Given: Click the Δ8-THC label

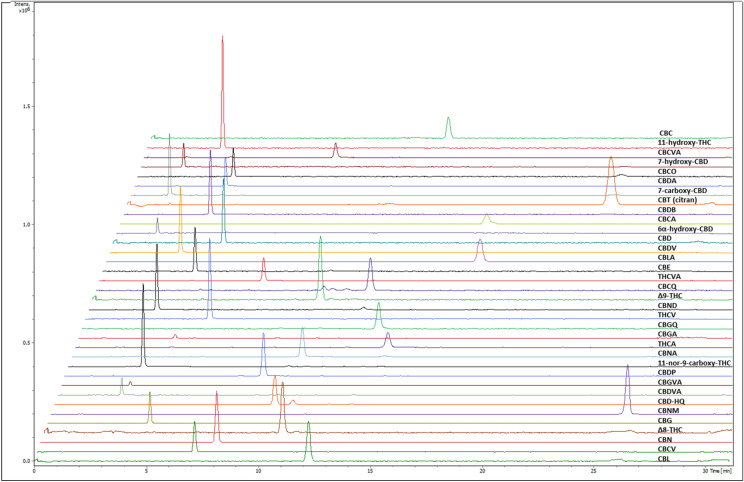Looking at the screenshot, I should pyautogui.click(x=670, y=430).
